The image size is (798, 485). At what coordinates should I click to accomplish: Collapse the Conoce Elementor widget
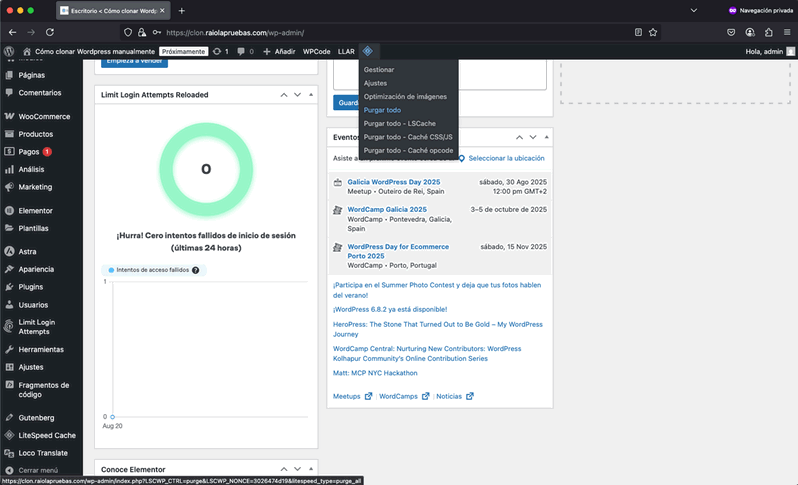(x=311, y=469)
